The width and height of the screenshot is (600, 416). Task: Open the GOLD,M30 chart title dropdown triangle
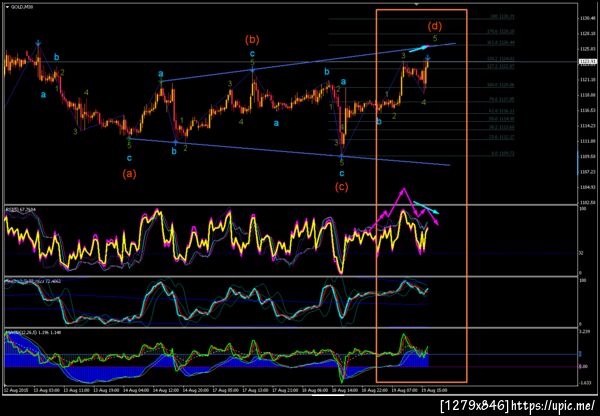tap(7, 7)
